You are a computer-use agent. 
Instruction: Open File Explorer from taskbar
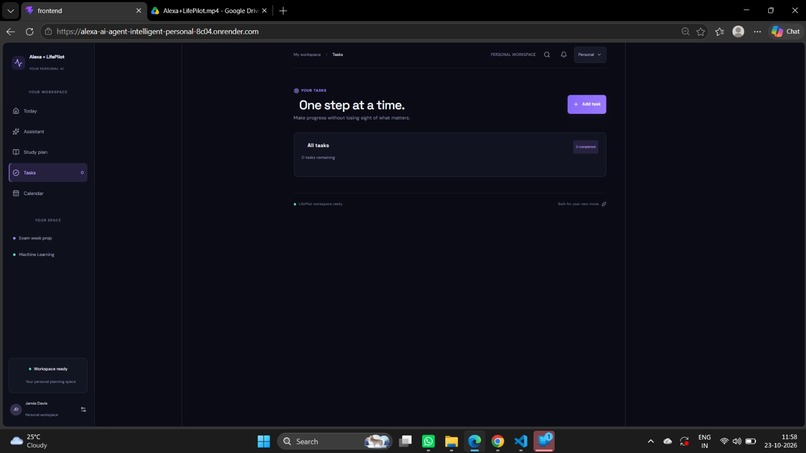[451, 441]
